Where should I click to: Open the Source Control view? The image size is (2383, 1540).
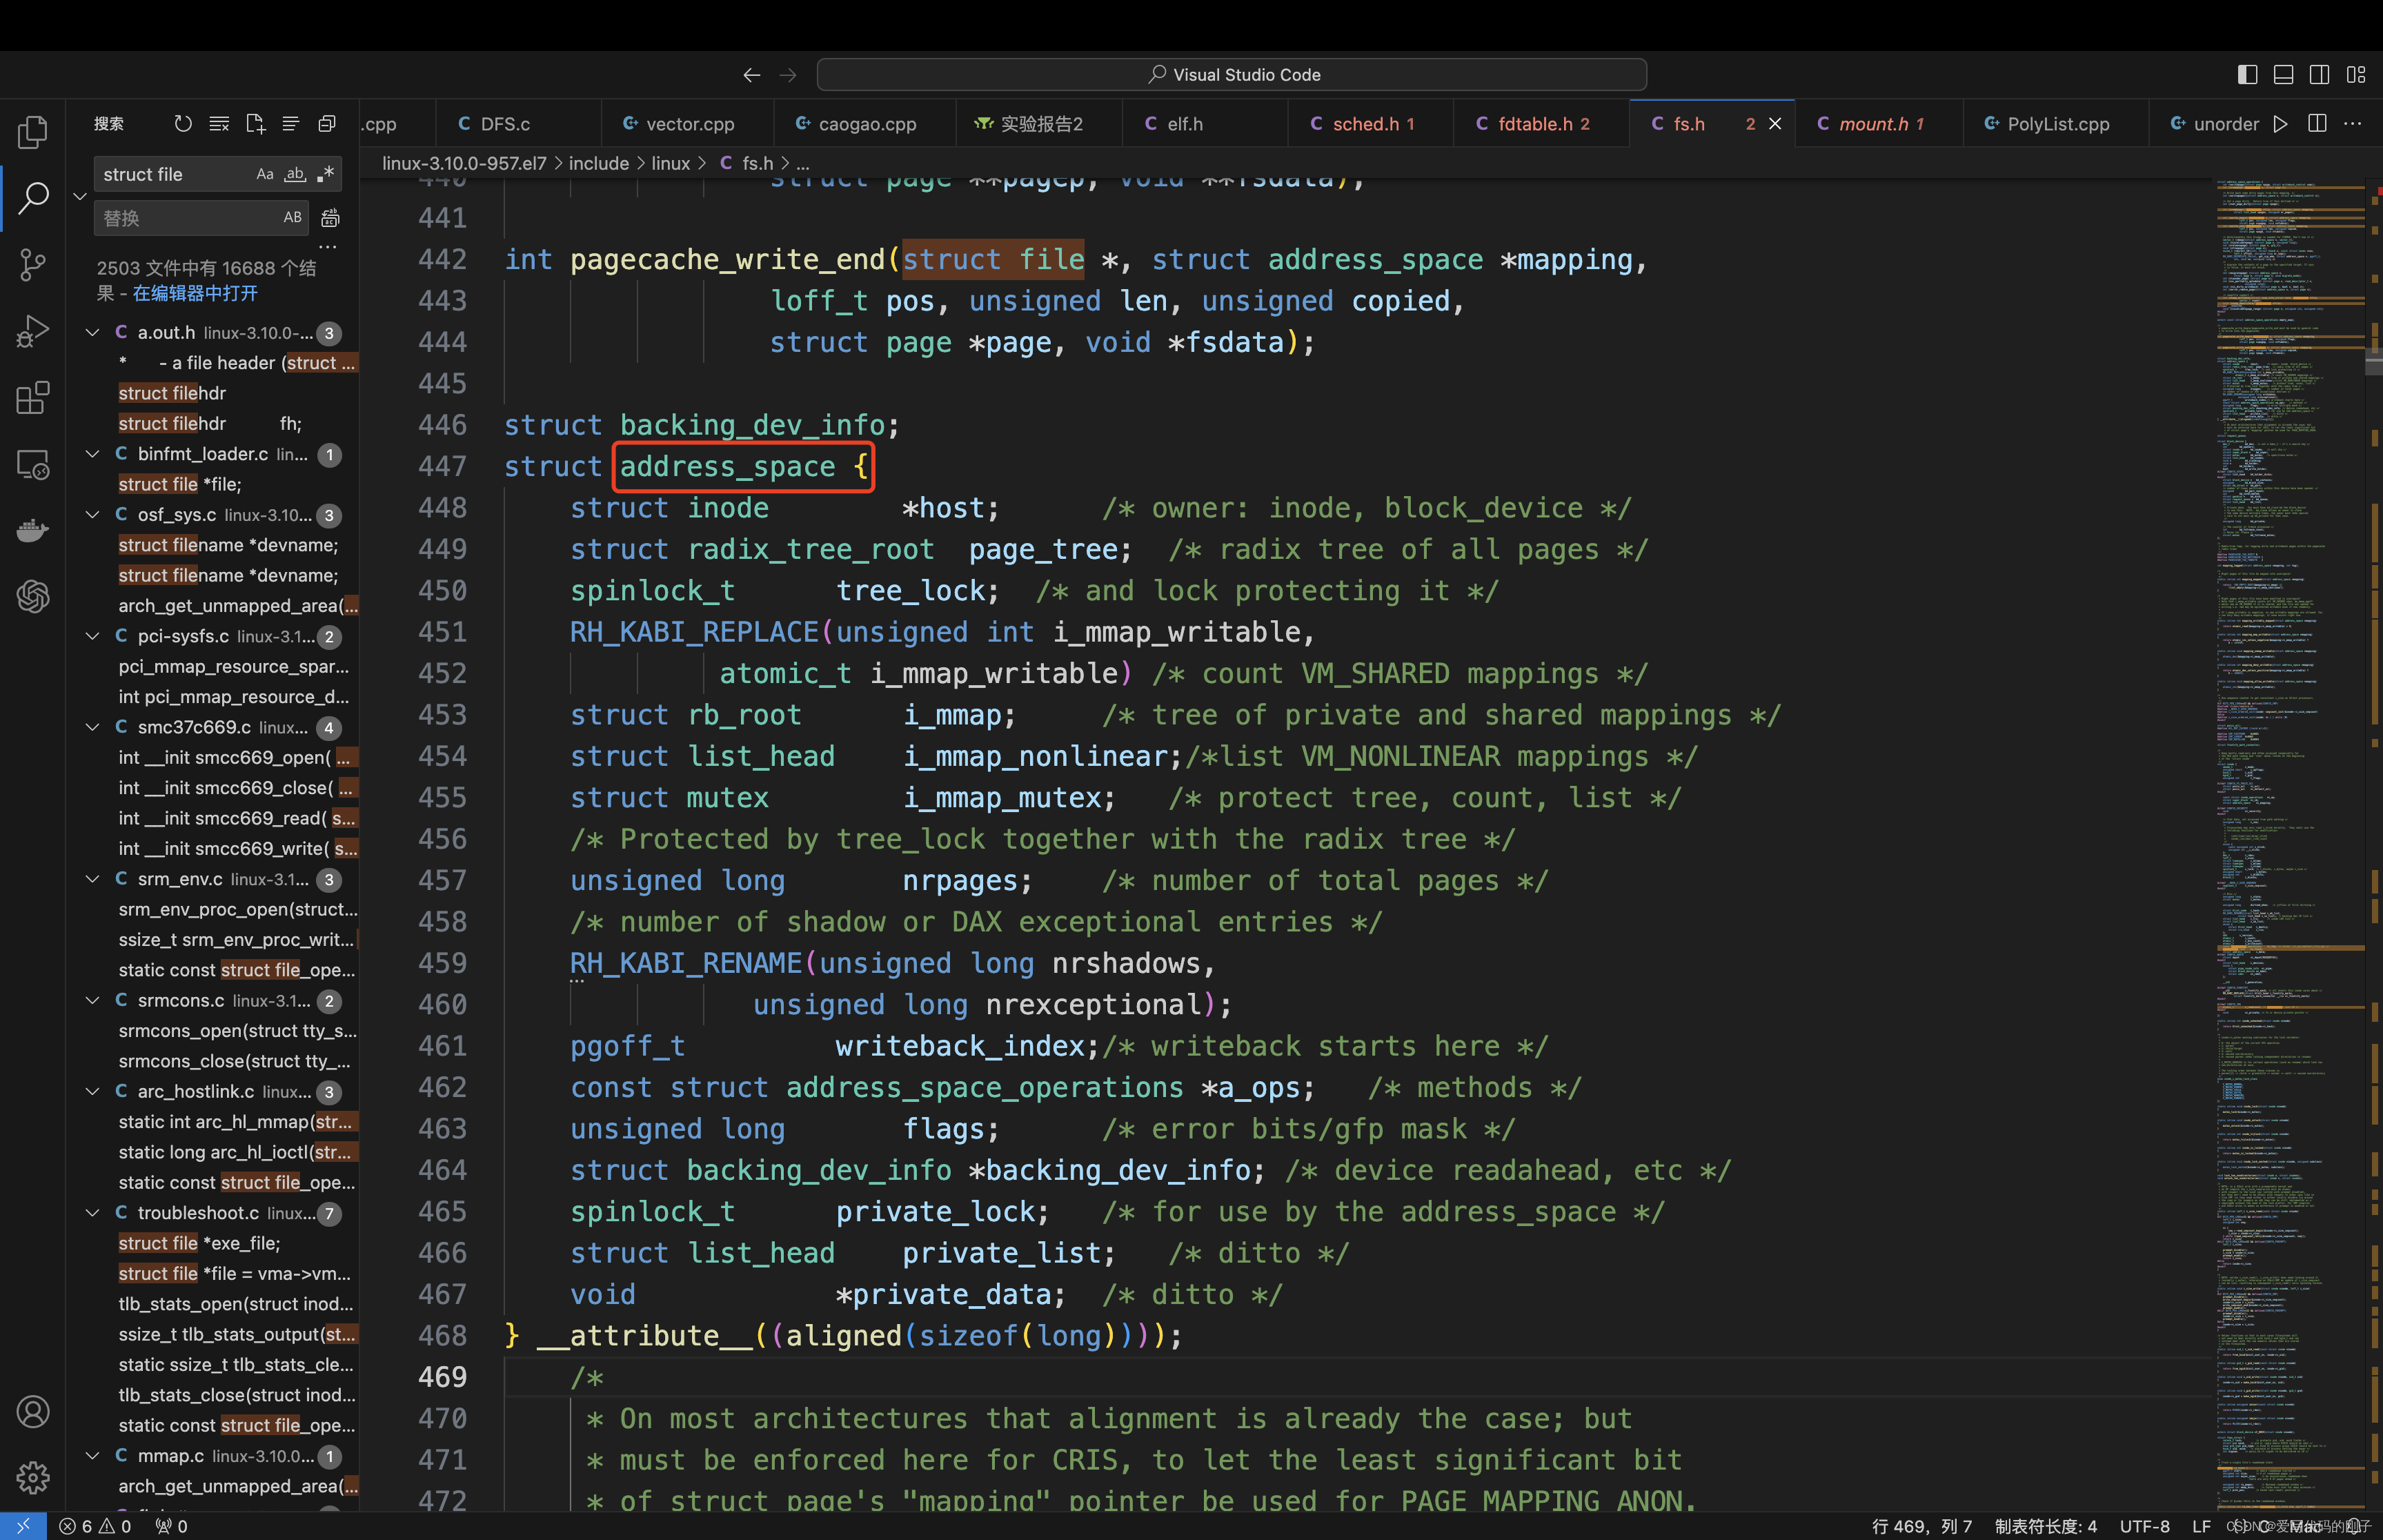pyautogui.click(x=33, y=265)
